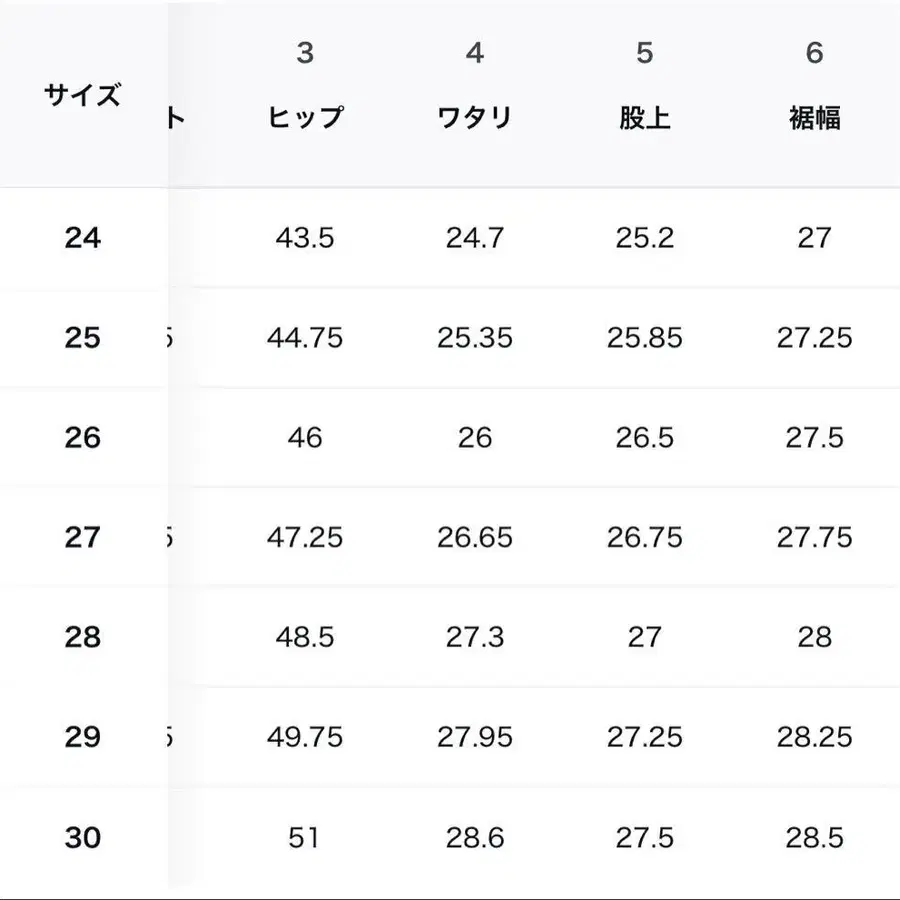900x900 pixels.
Task: Click the size 28 row label
Action: click(83, 637)
